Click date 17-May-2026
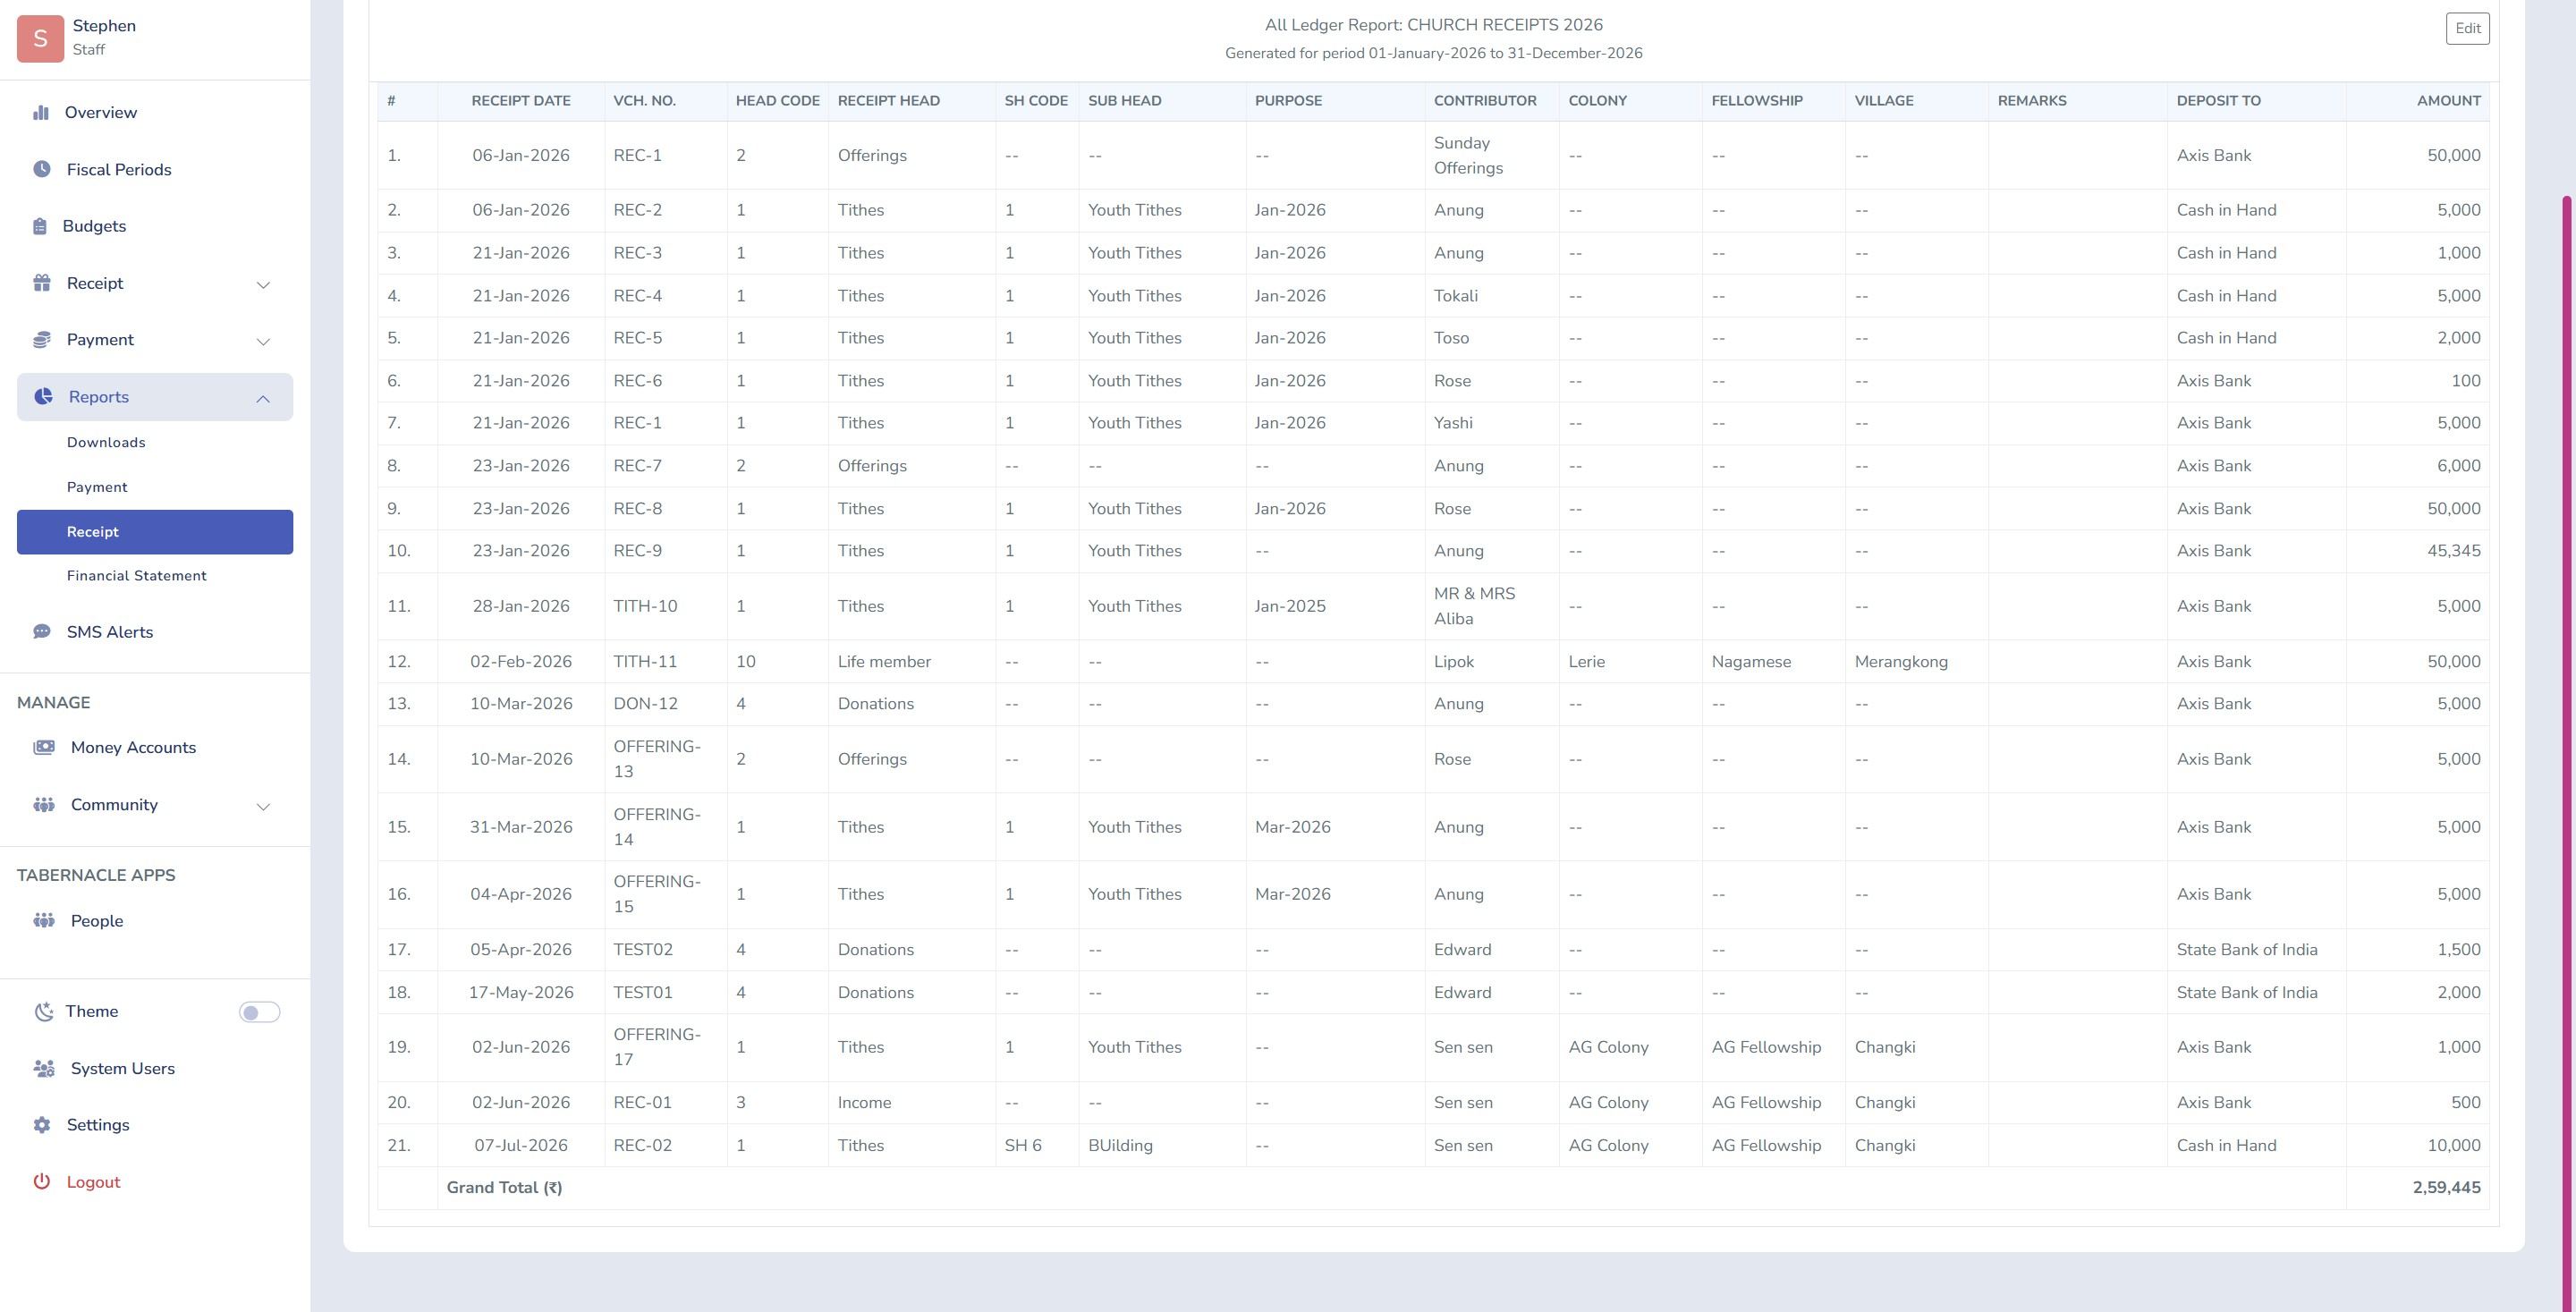The width and height of the screenshot is (2576, 1312). coord(521,993)
